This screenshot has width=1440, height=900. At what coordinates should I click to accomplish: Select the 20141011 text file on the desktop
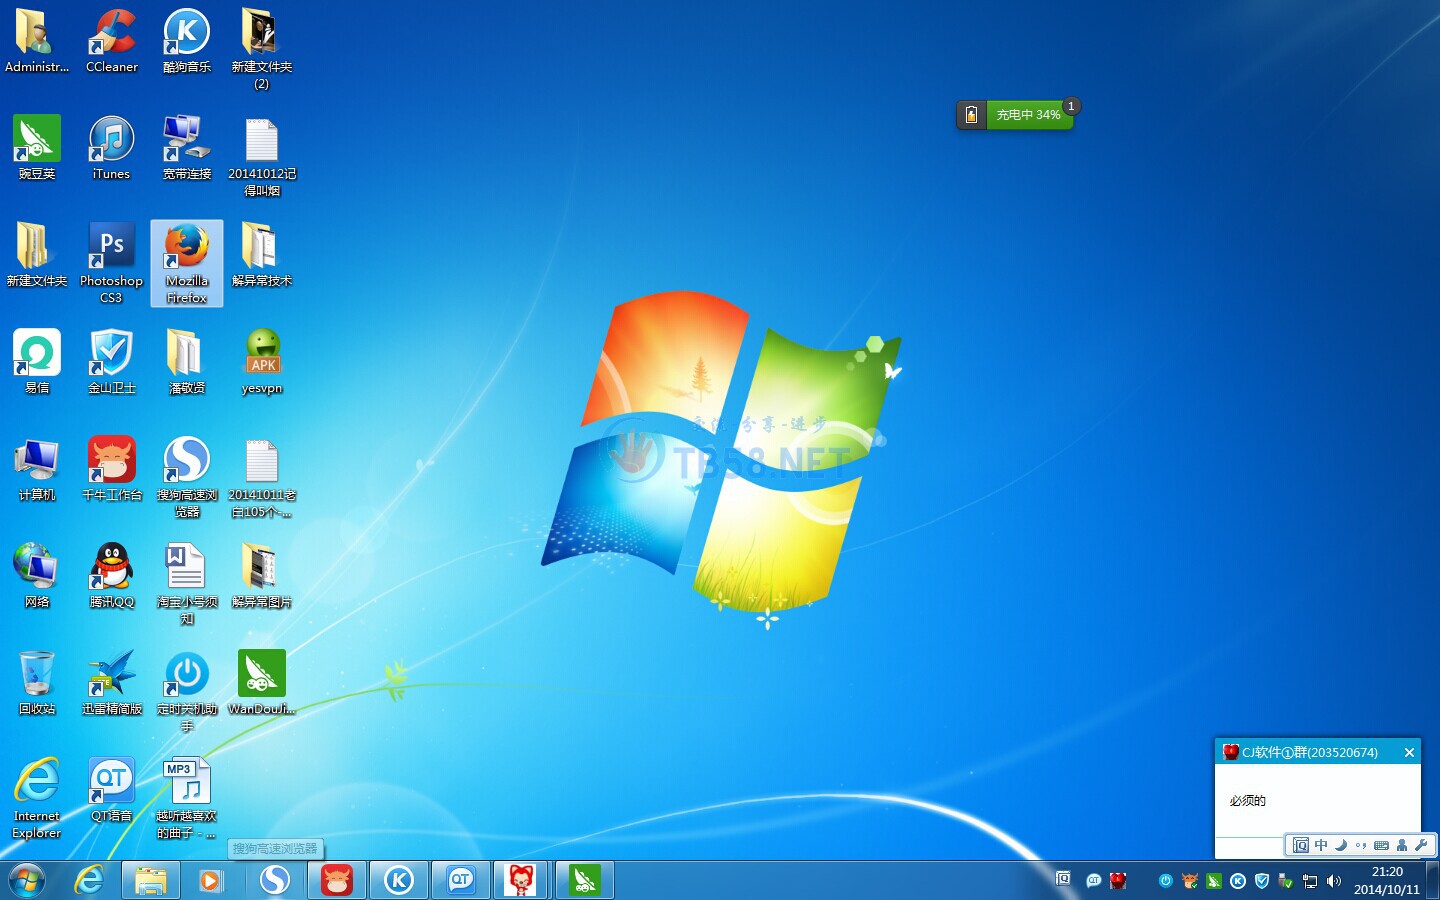[262, 477]
